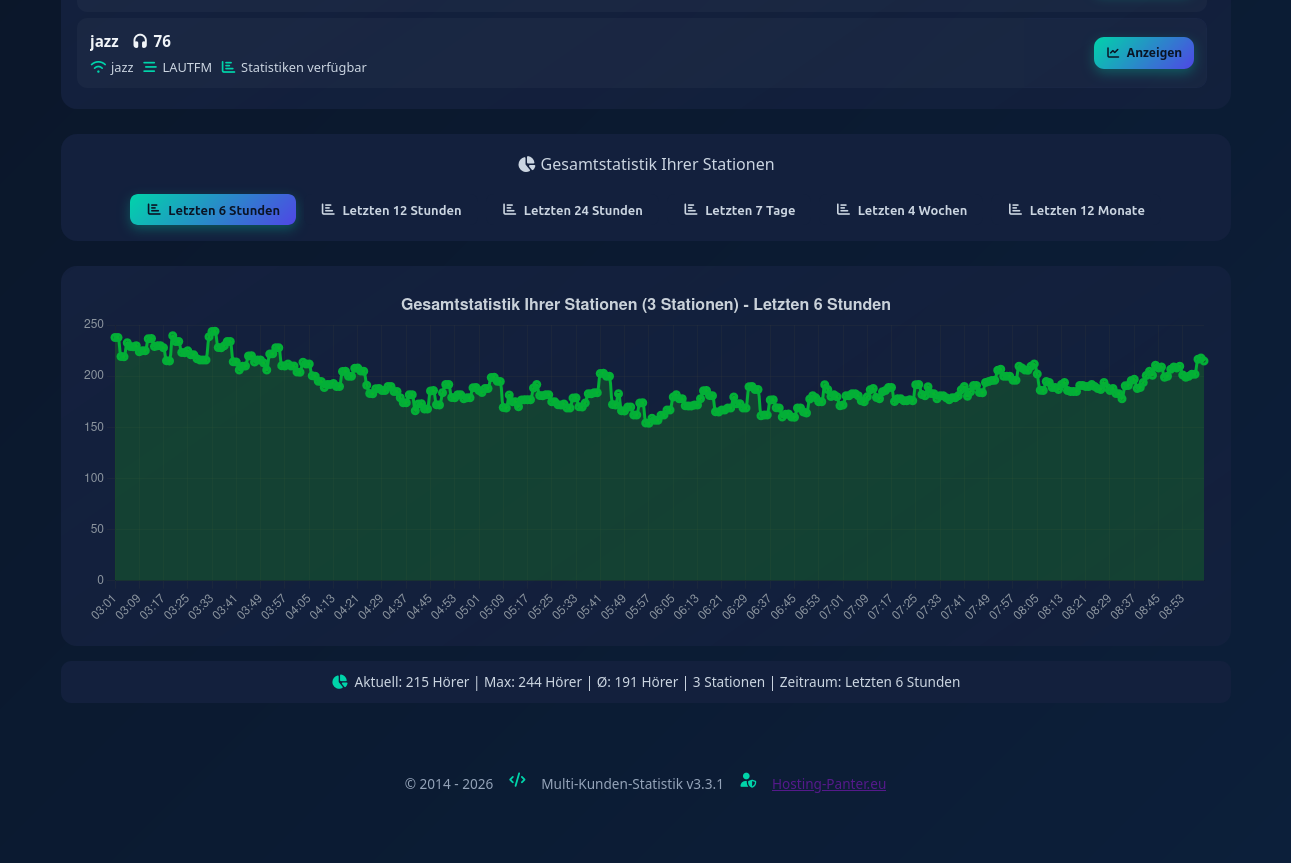Image resolution: width=1291 pixels, height=863 pixels.
Task: Switch to Letzten 7 Tage range
Action: click(x=739, y=210)
